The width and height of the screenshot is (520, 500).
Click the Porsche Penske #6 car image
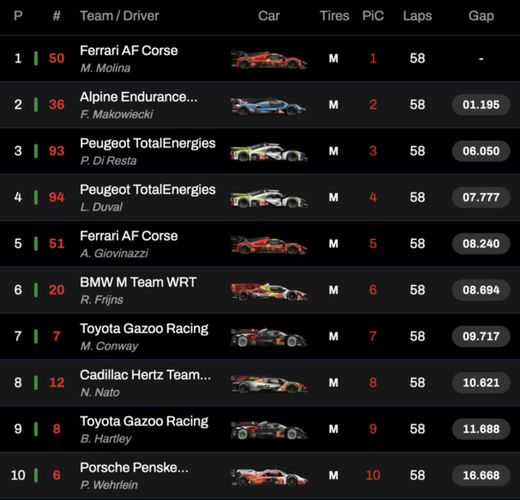[x=269, y=476]
